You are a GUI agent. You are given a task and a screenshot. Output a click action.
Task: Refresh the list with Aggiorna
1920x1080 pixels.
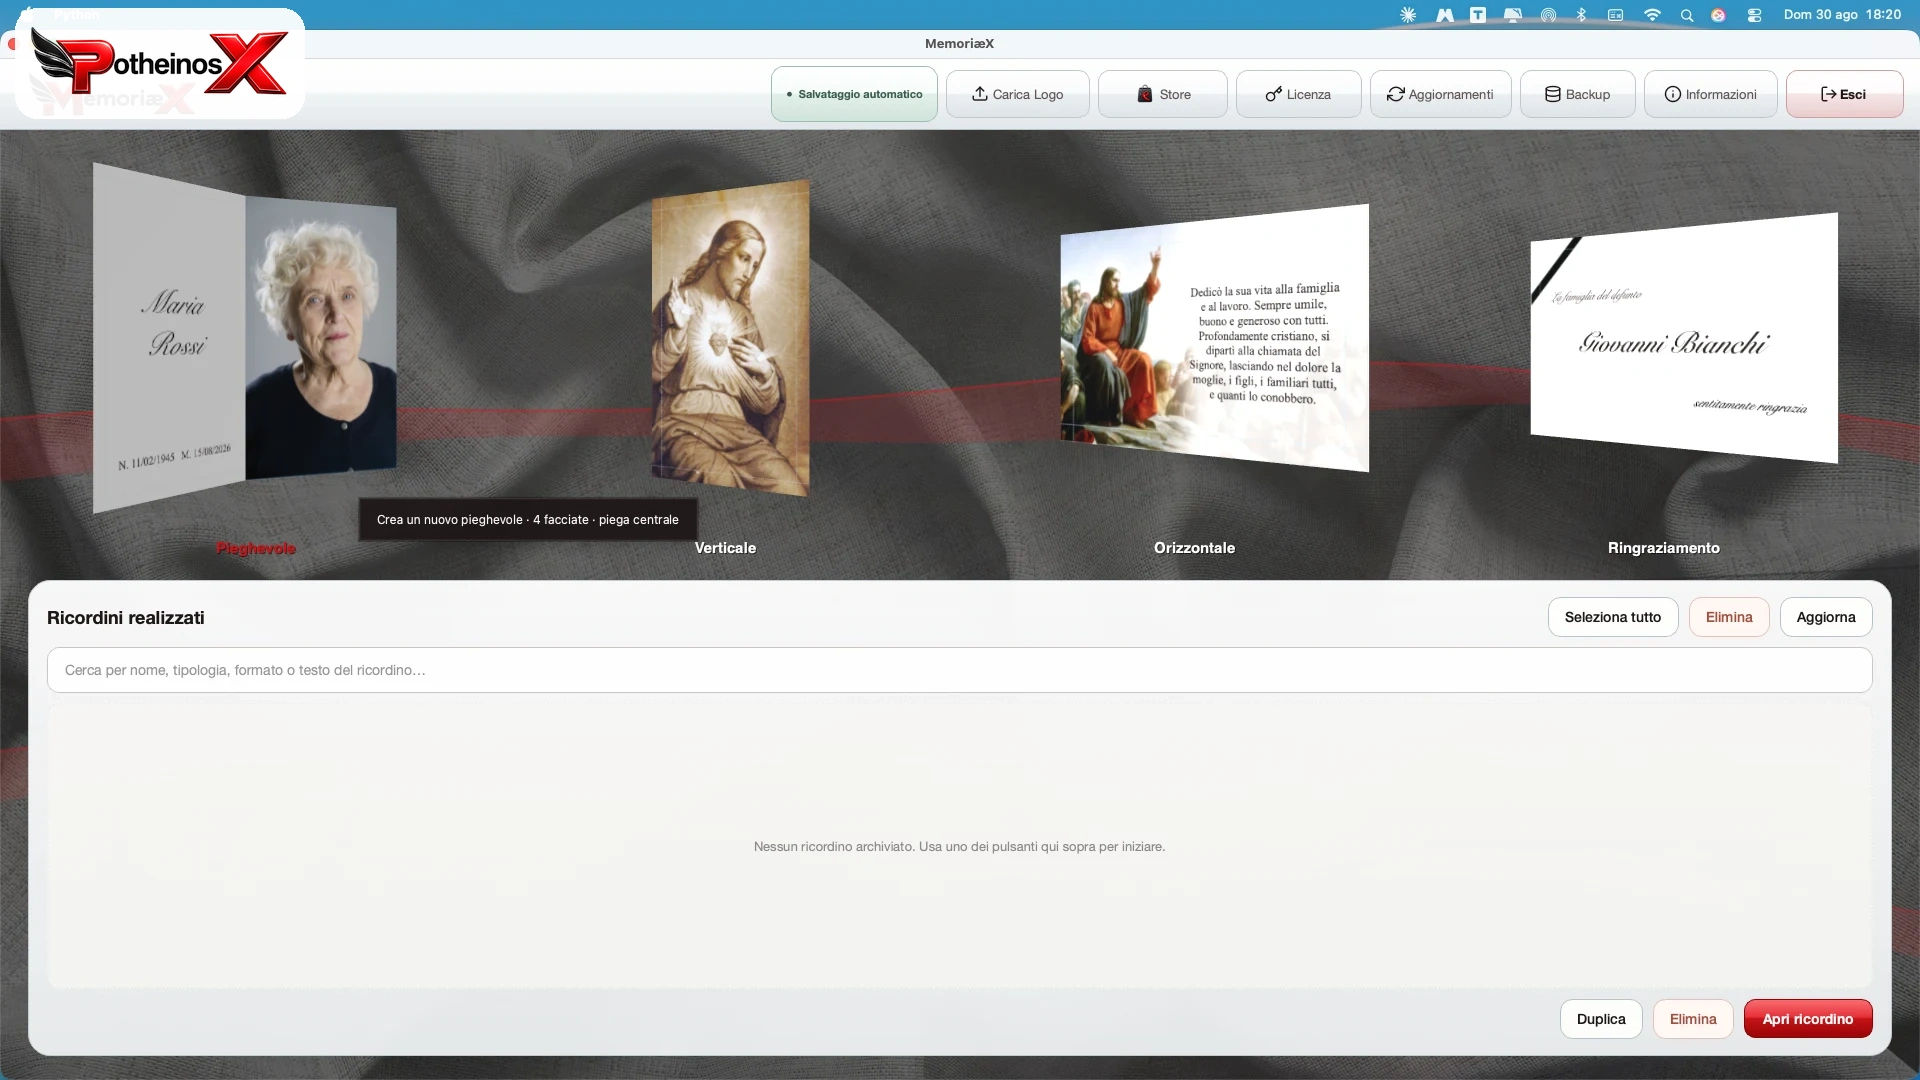tap(1826, 617)
